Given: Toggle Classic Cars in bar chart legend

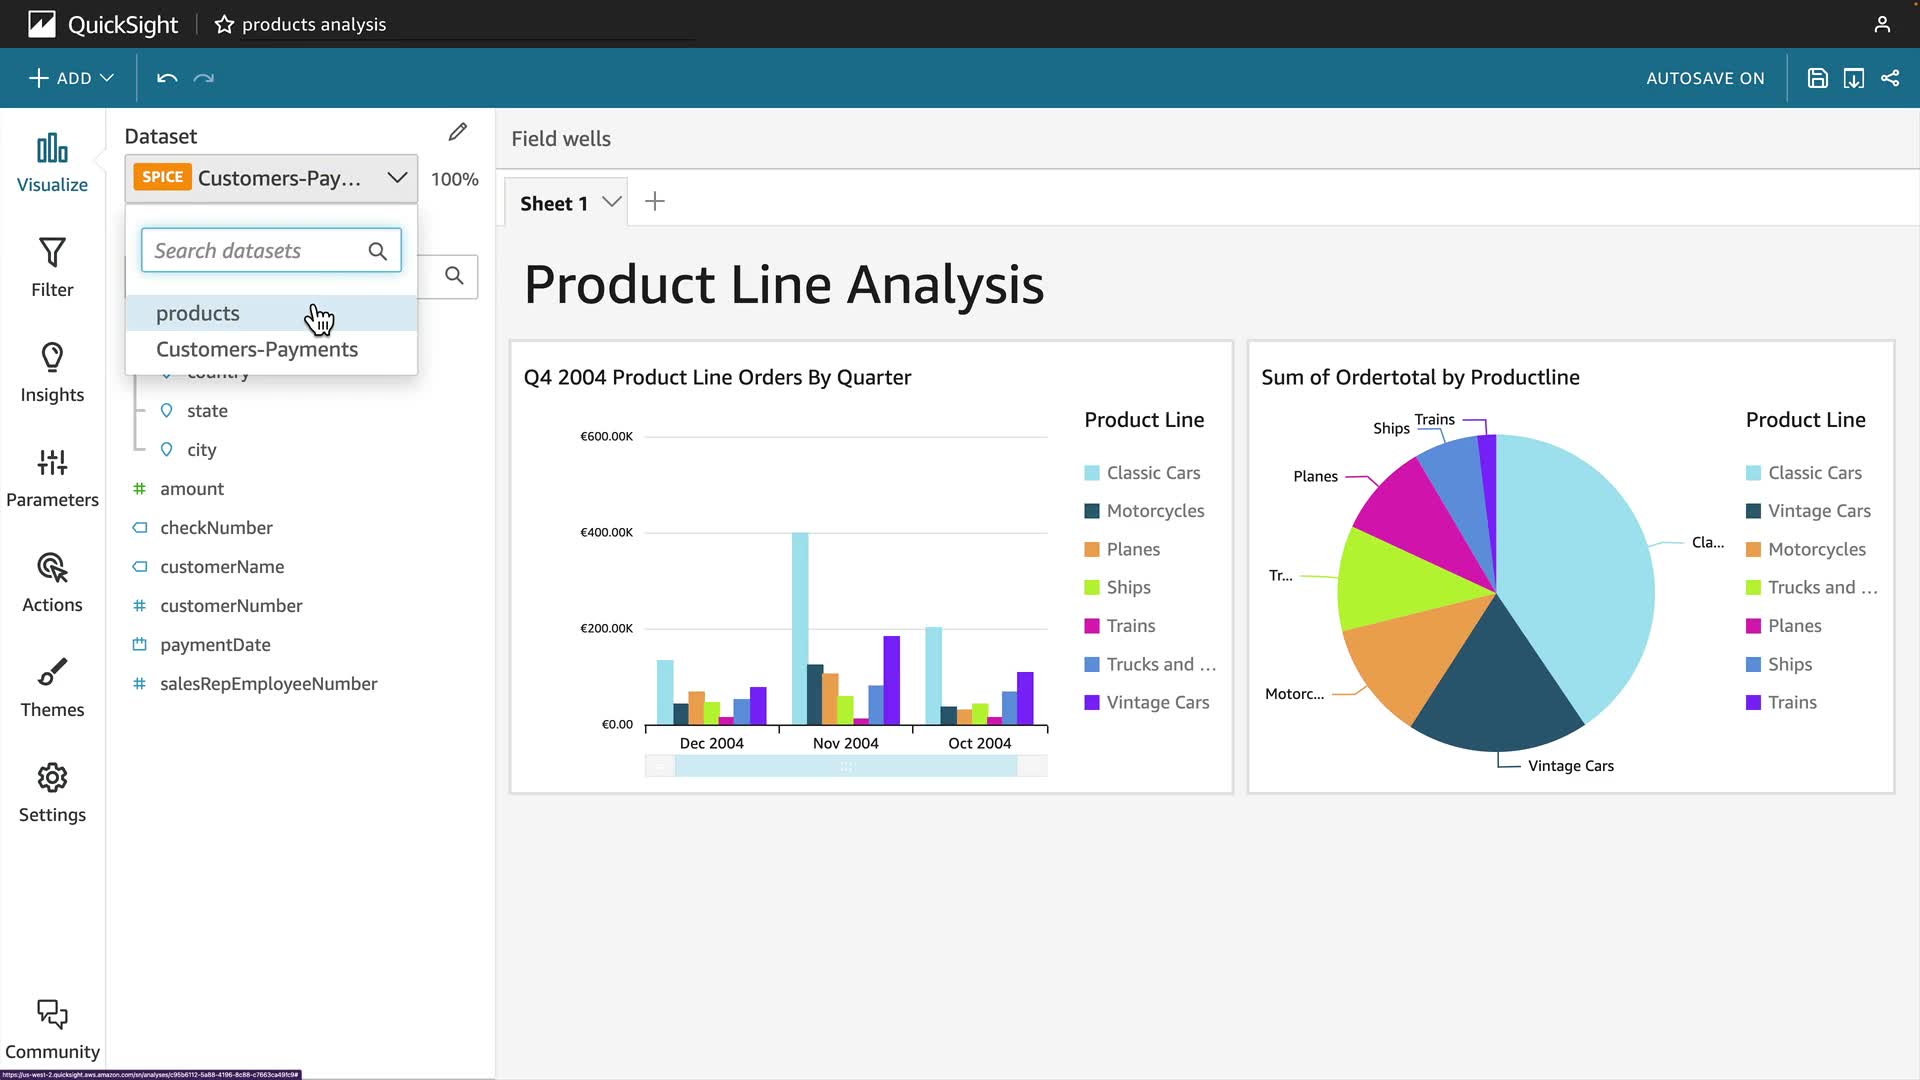Looking at the screenshot, I should coord(1152,473).
